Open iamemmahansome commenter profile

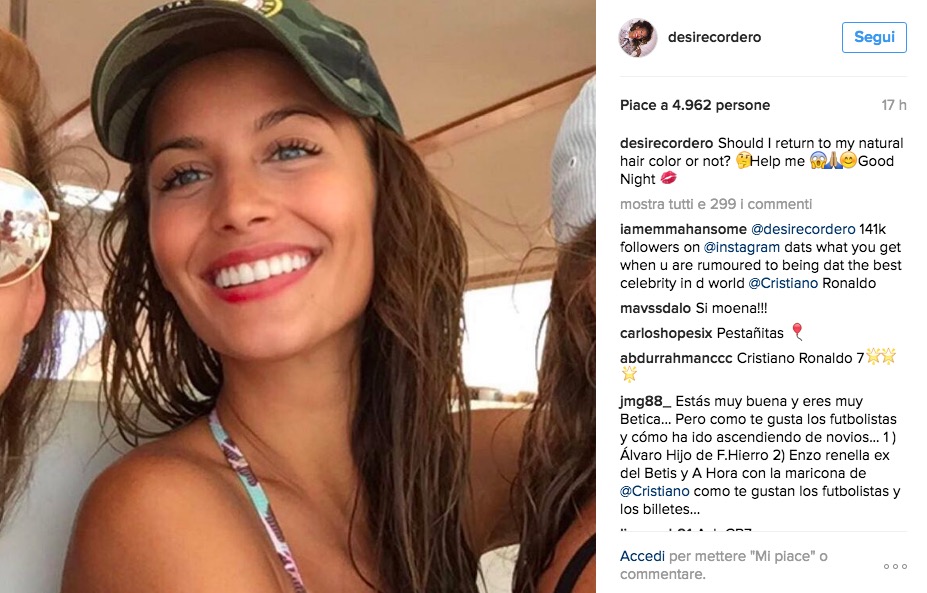(683, 229)
